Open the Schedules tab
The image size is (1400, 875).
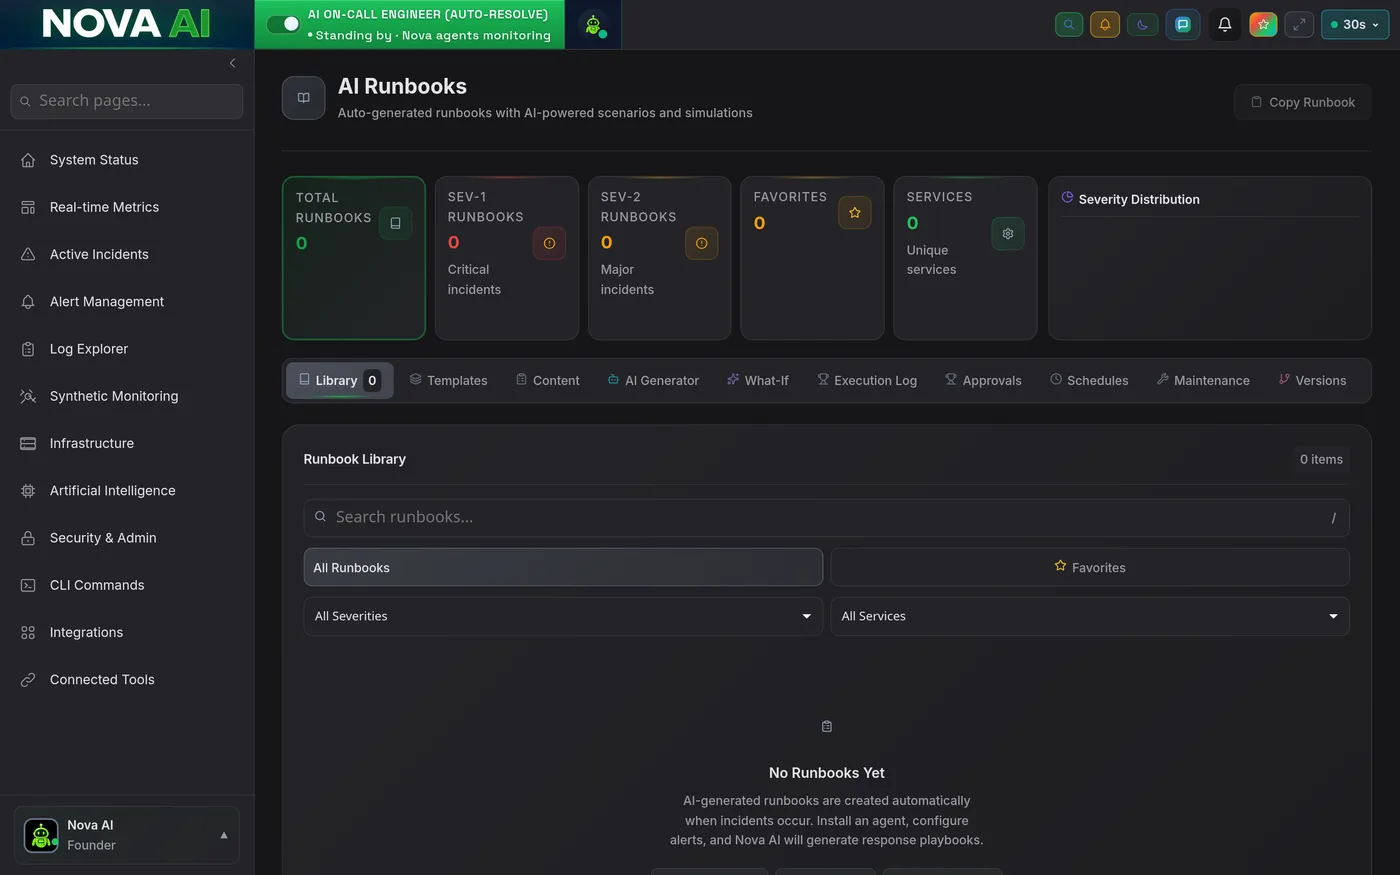(1089, 380)
